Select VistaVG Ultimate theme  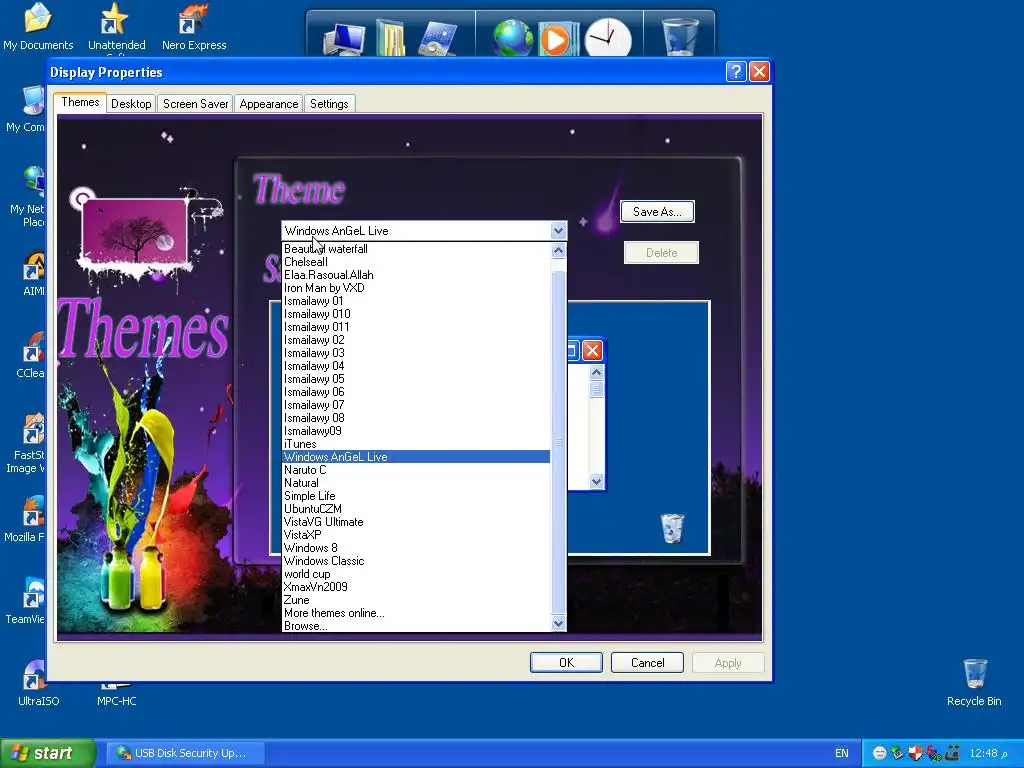click(x=416, y=522)
